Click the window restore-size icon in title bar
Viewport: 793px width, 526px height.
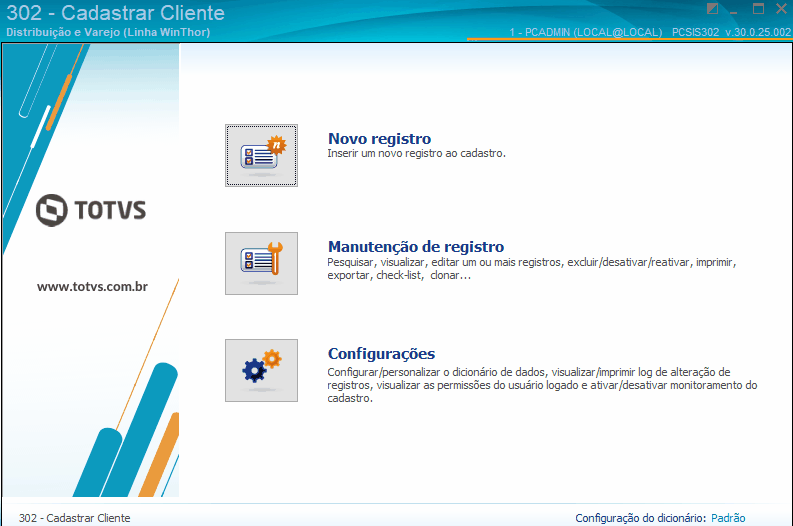(x=712, y=9)
